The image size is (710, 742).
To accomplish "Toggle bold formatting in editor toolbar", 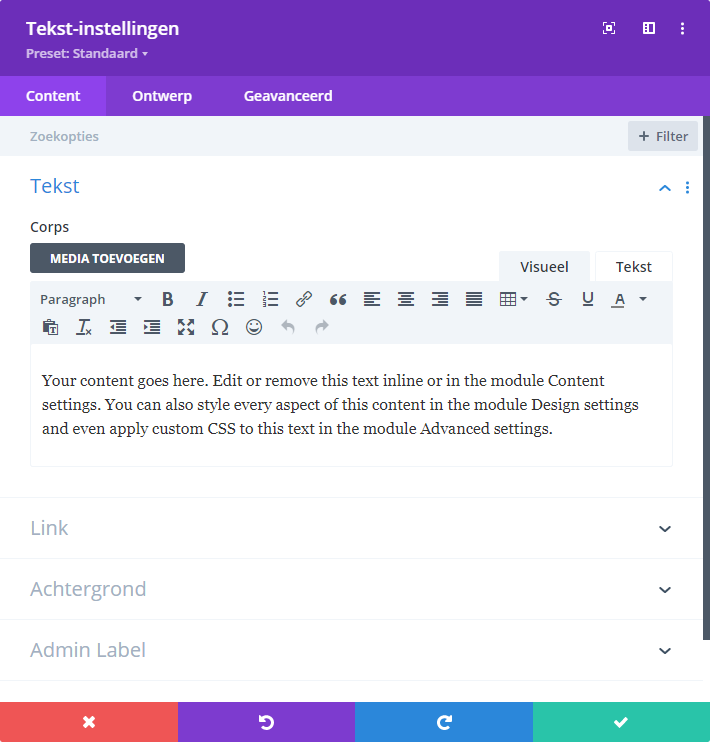I will (x=168, y=299).
